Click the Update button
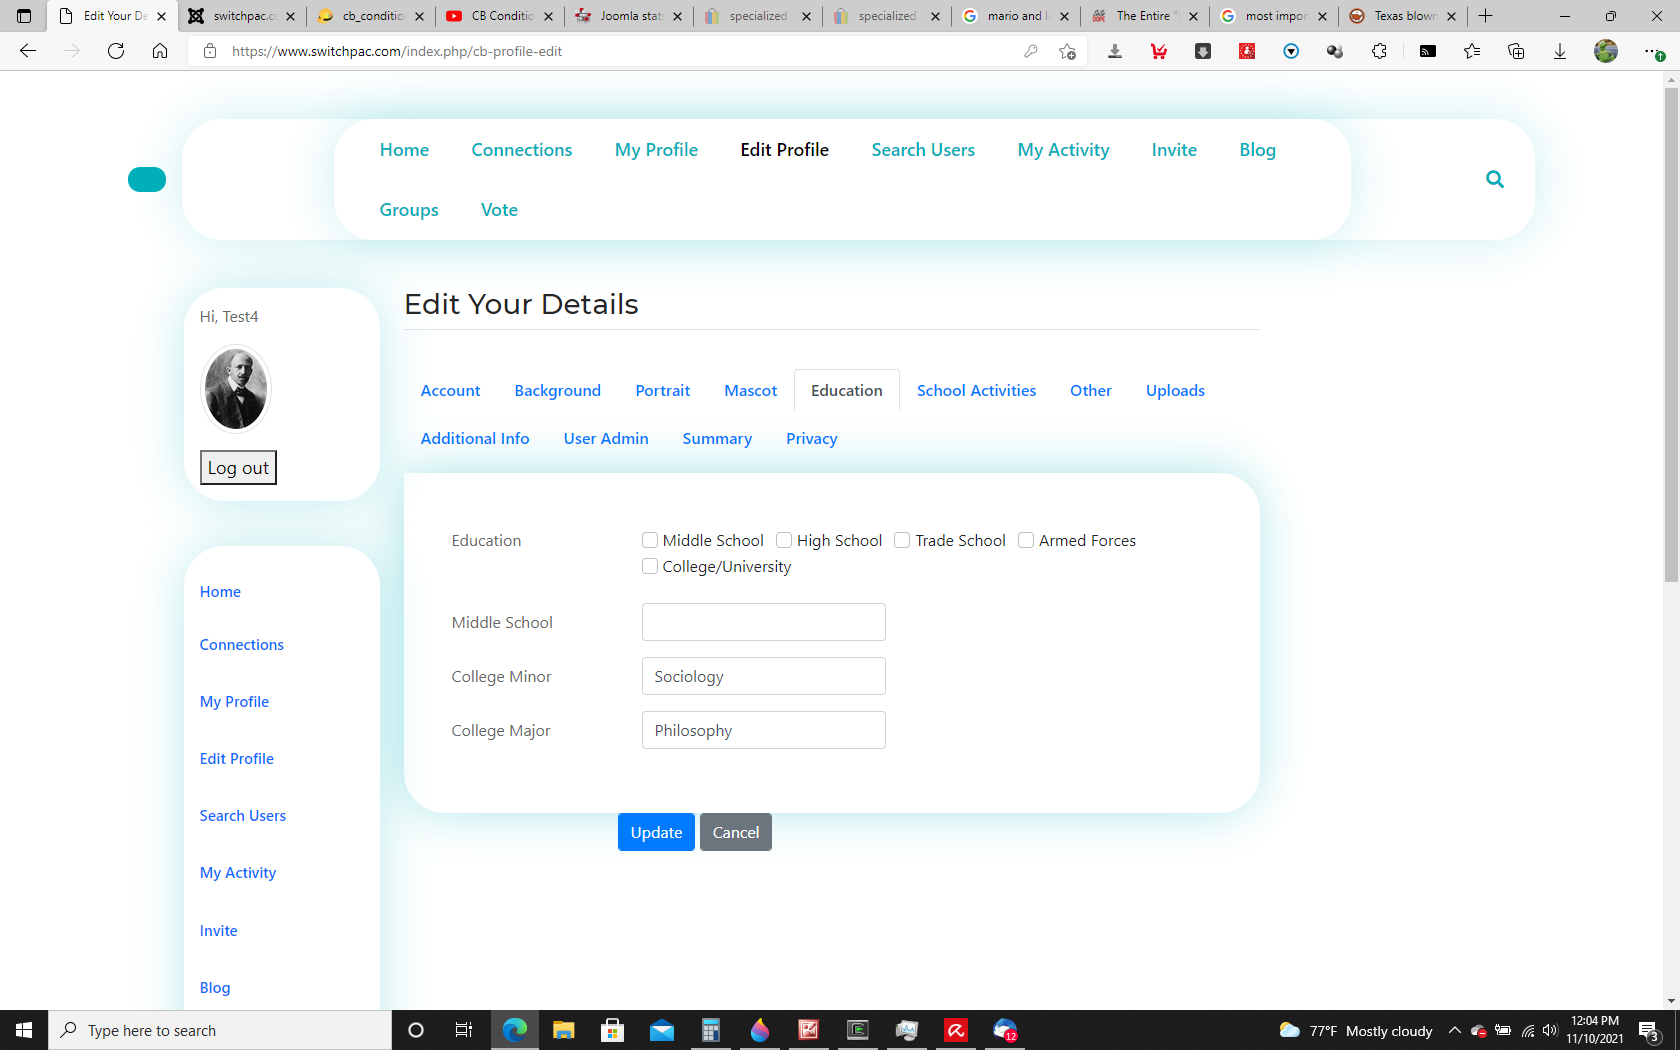Viewport: 1680px width, 1050px height. point(656,832)
